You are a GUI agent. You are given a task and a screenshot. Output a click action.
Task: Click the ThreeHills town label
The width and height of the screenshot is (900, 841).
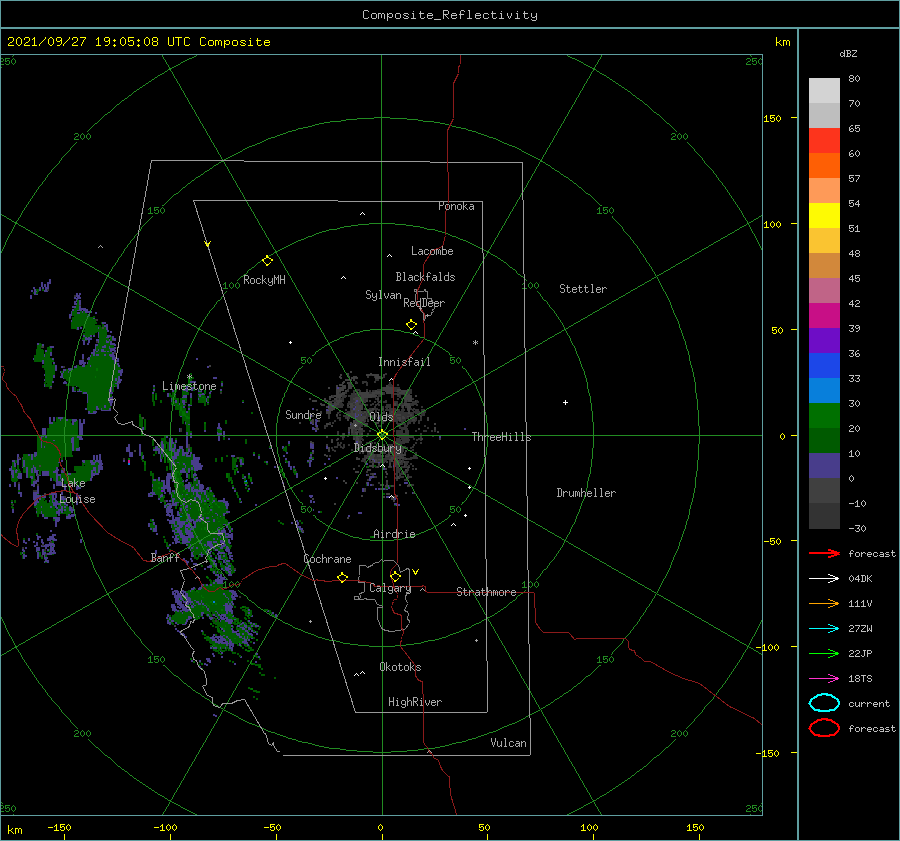(x=501, y=437)
